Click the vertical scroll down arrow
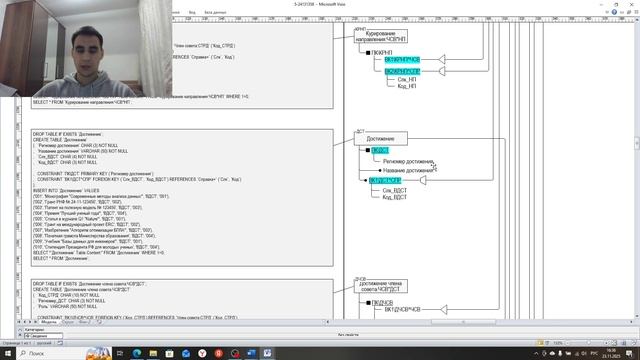The height and width of the screenshot is (360, 640). coord(637,316)
